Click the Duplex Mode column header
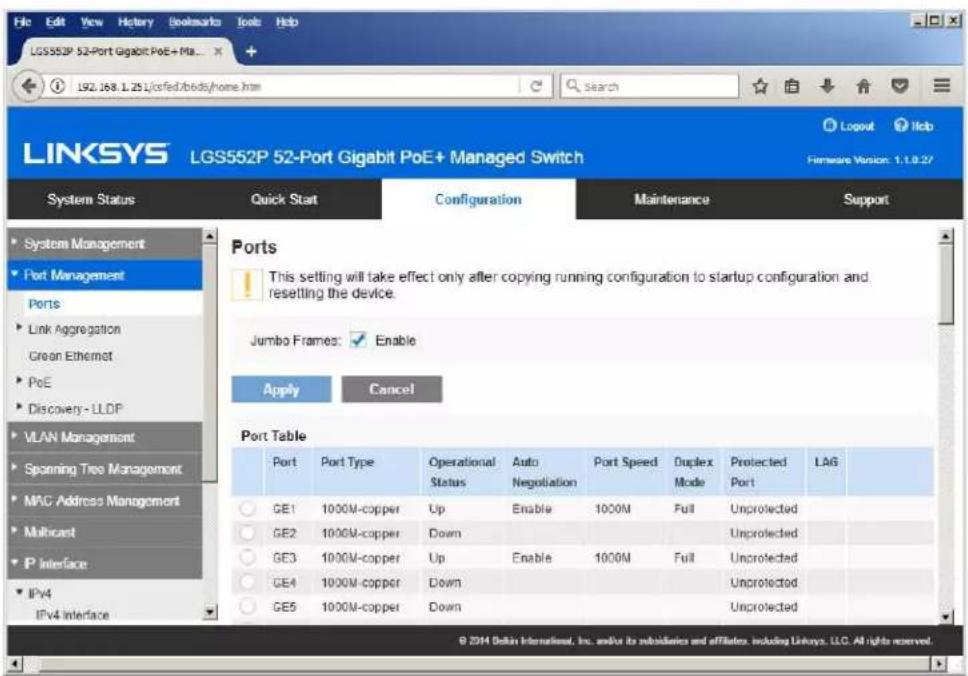968x676 pixels. (x=693, y=472)
